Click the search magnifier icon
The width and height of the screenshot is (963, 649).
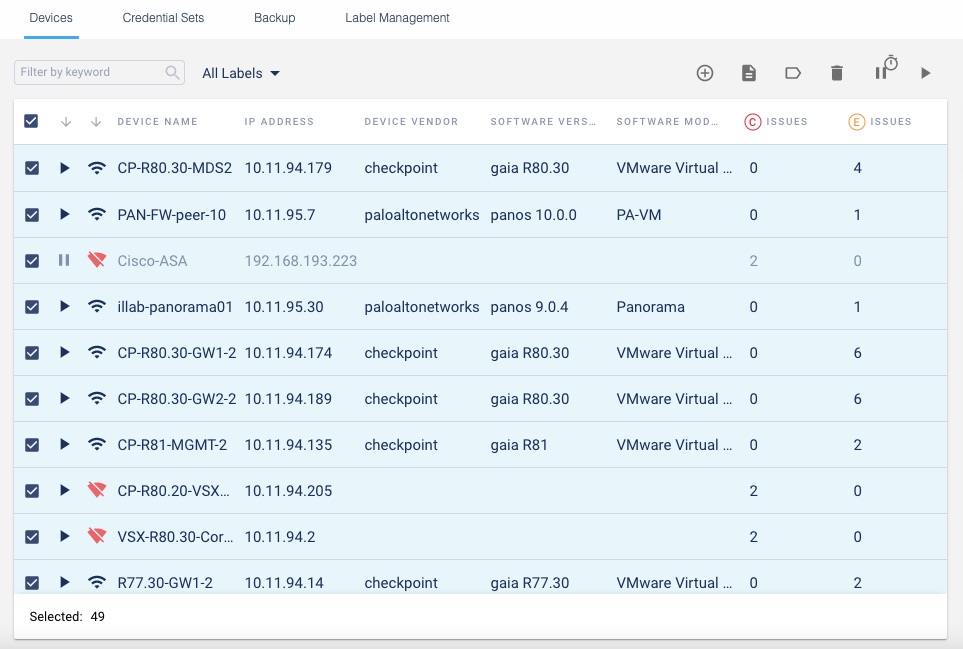(x=173, y=72)
